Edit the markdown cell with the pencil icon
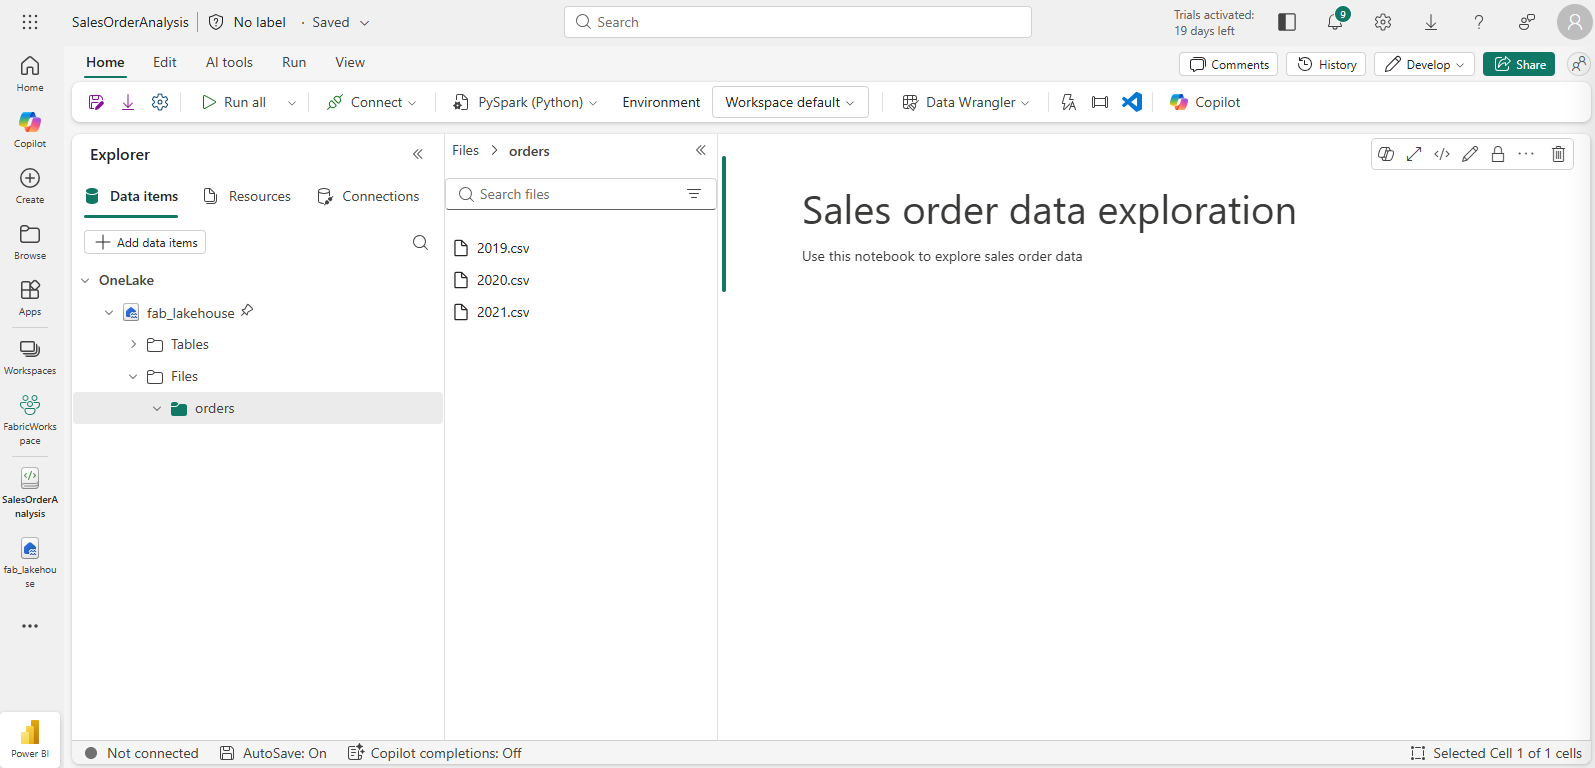 [1470, 154]
